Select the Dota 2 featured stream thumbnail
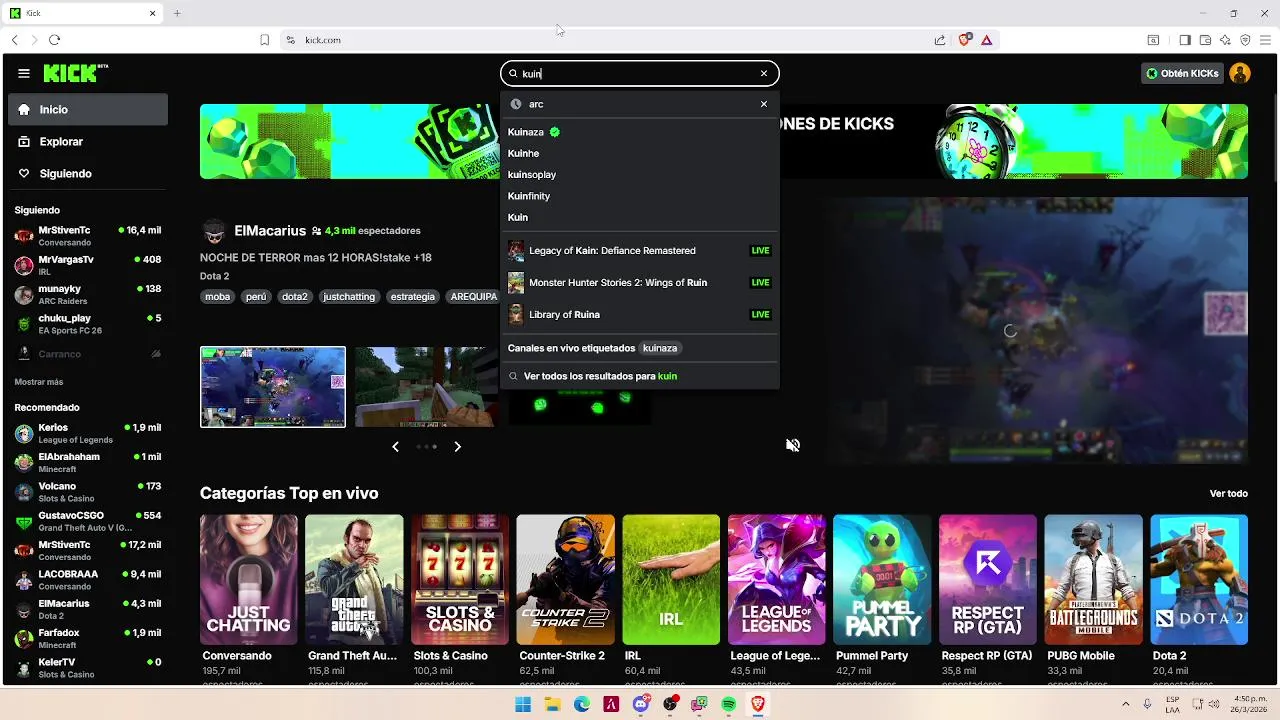 point(273,387)
